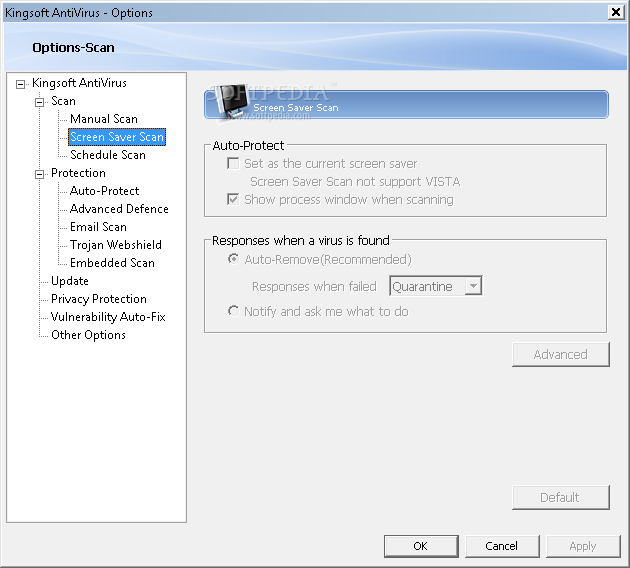Select Auto-Remove (Recommended) radio option
The width and height of the screenshot is (630, 568).
[x=233, y=259]
